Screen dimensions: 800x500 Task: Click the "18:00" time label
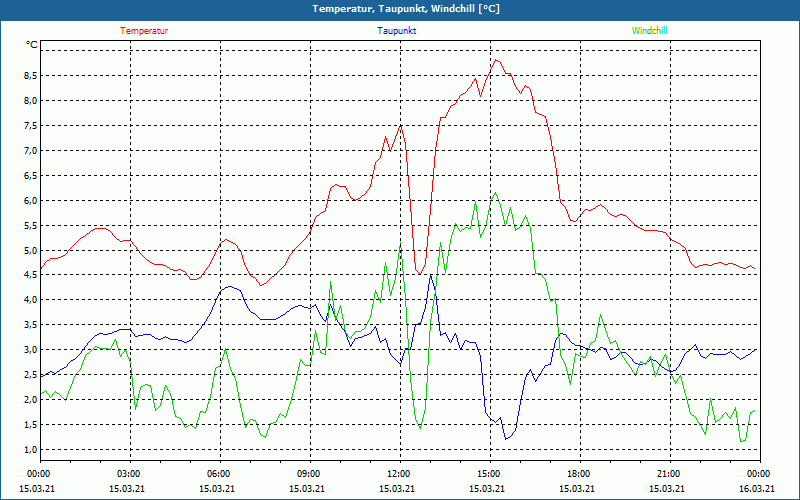click(x=577, y=474)
